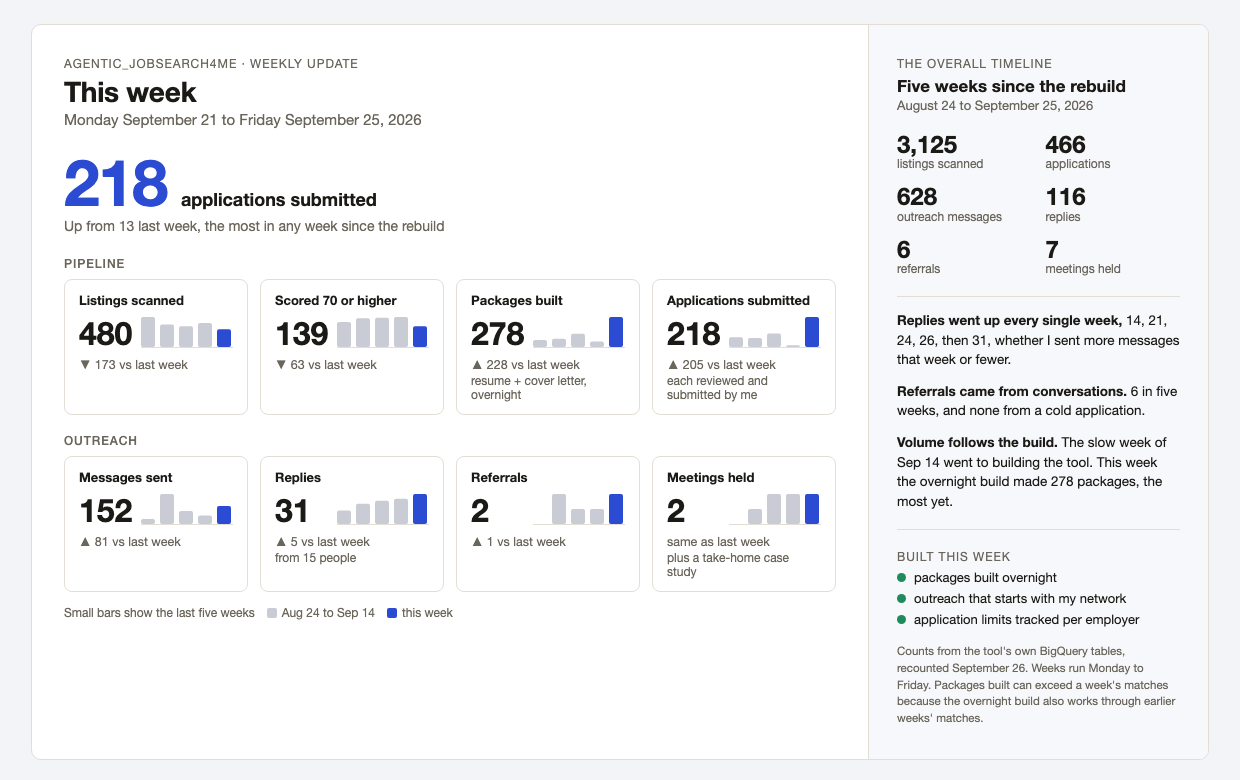
Task: Click the 'August 24 to September 25, 2026' date range
Action: 995,106
